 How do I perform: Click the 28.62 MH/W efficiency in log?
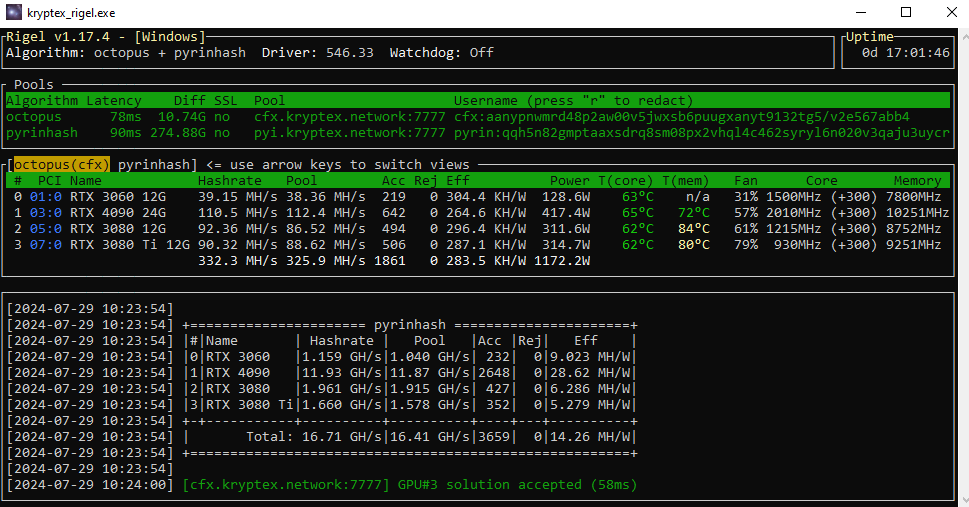tap(590, 373)
